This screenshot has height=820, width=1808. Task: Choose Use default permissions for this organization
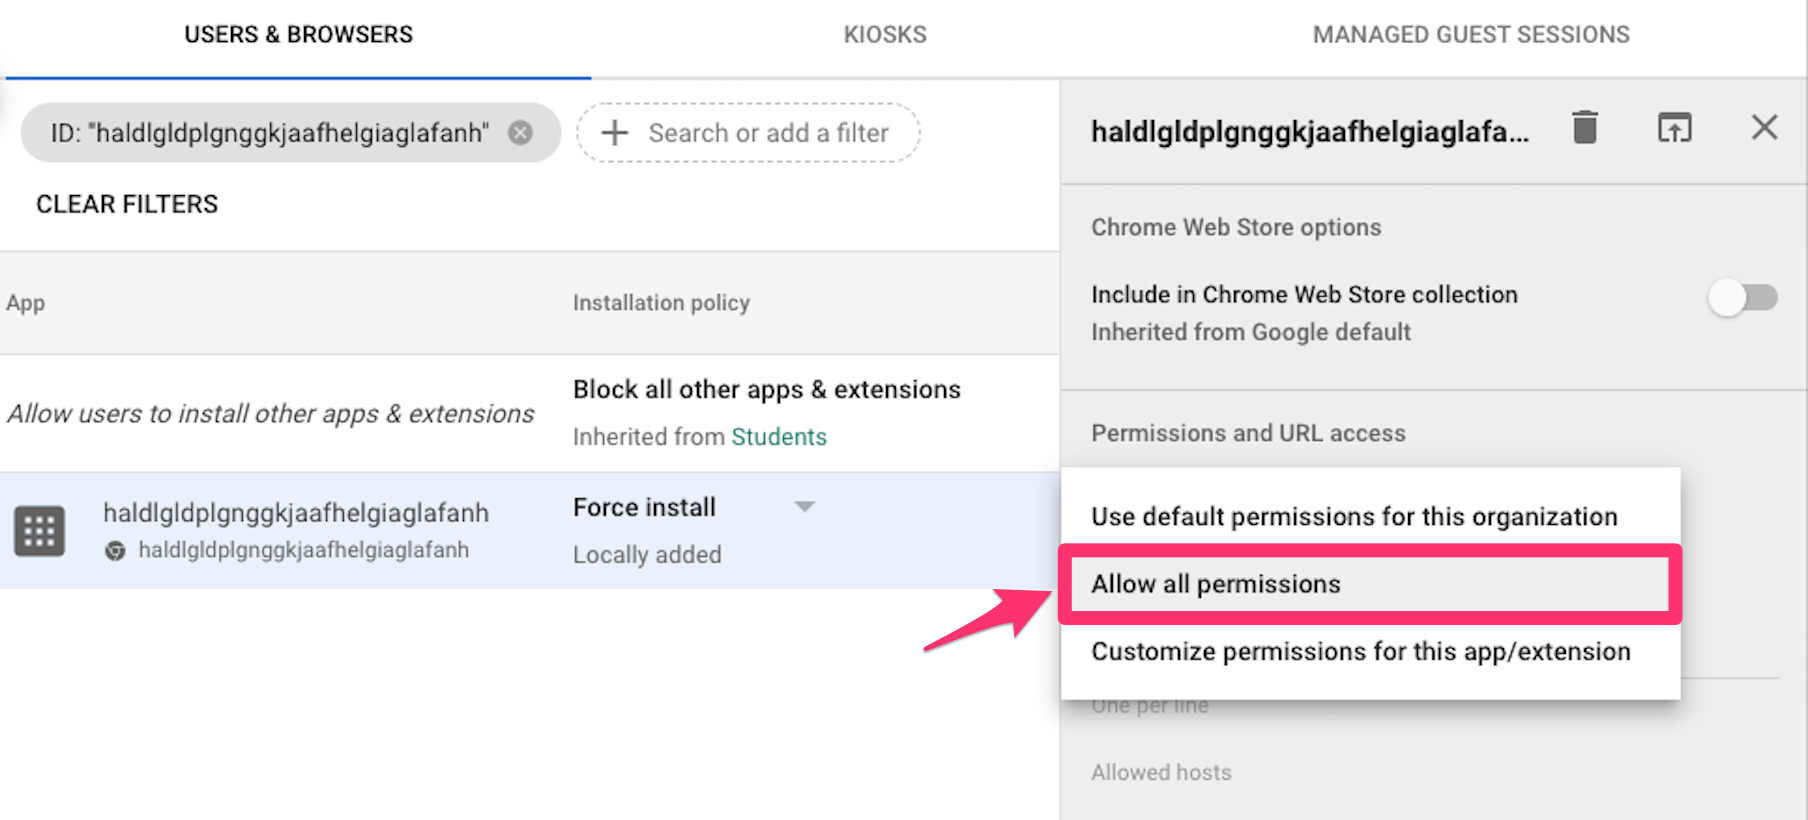[x=1255, y=516]
